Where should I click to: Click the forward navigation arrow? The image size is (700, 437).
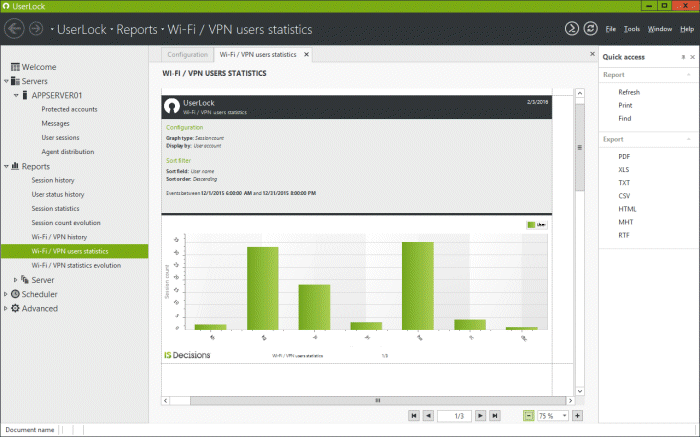[x=36, y=29]
